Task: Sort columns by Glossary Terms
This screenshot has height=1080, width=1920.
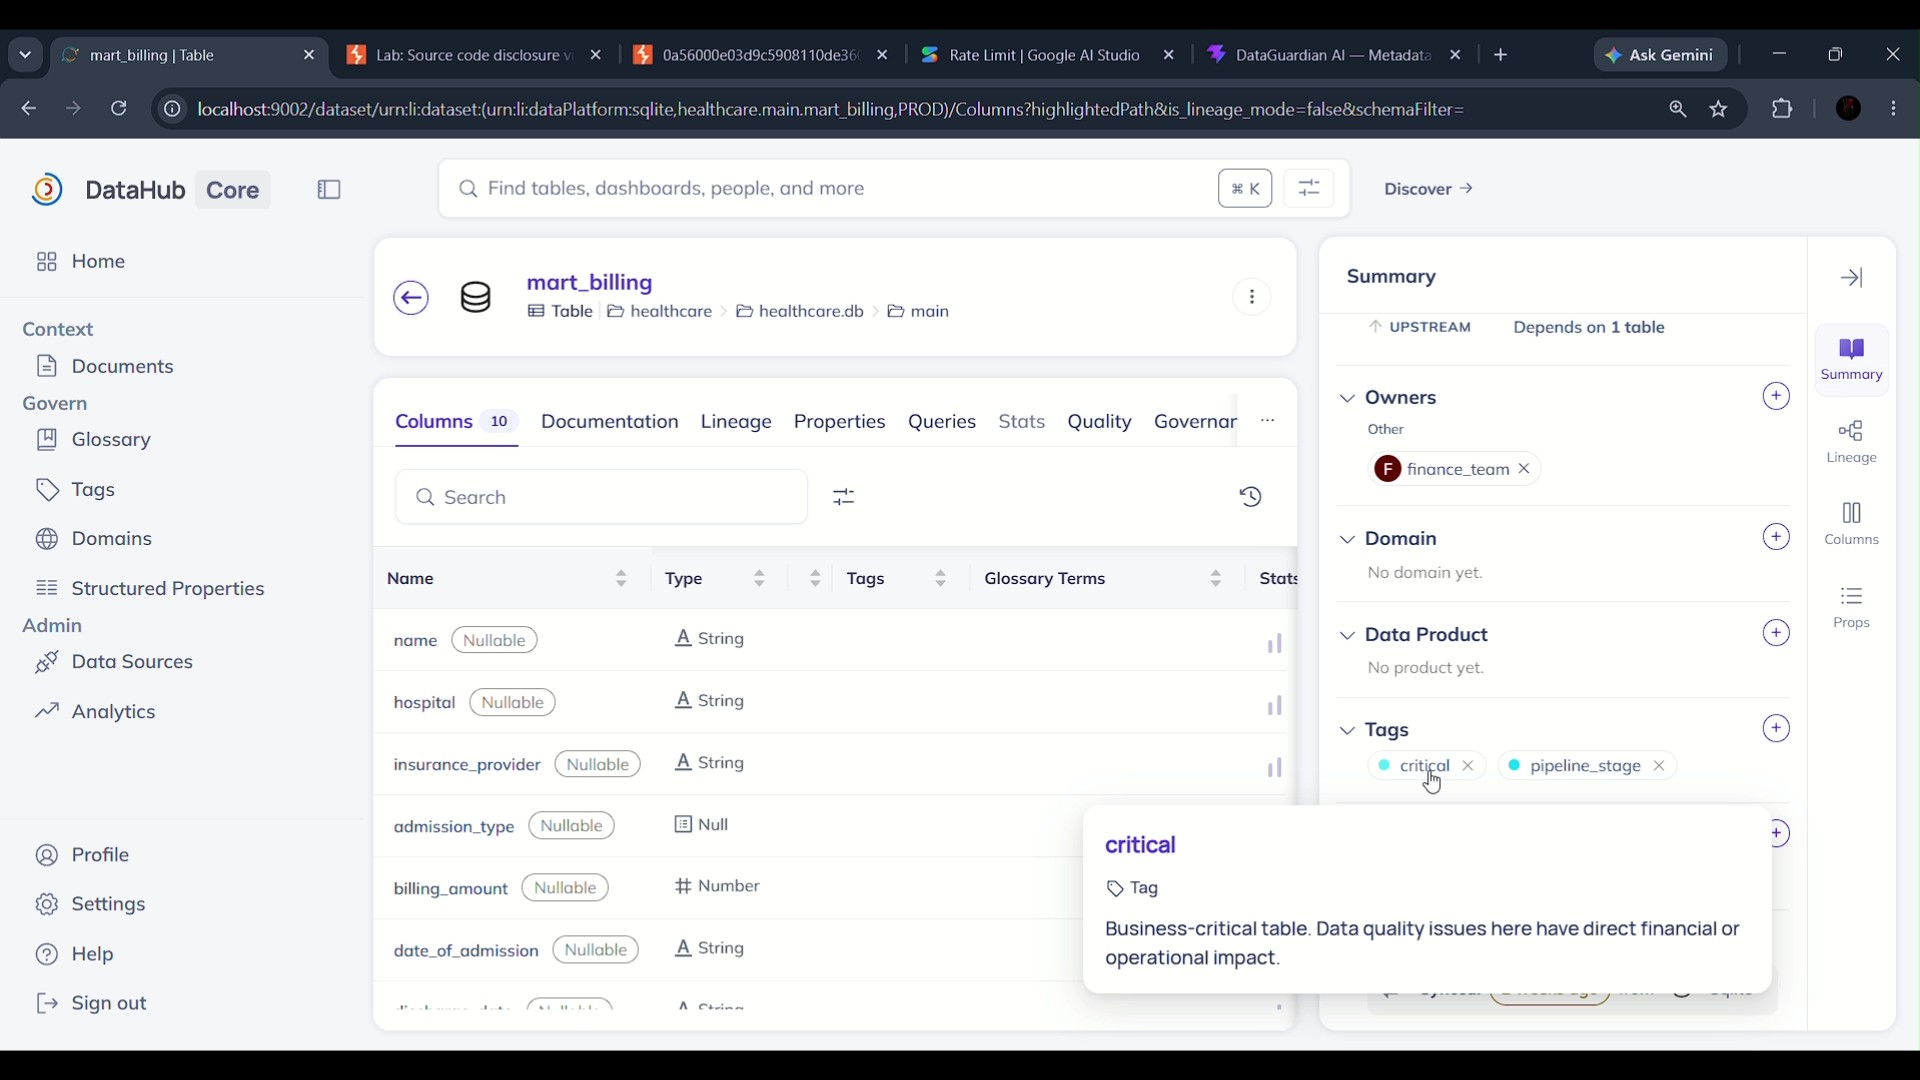Action: (1215, 579)
